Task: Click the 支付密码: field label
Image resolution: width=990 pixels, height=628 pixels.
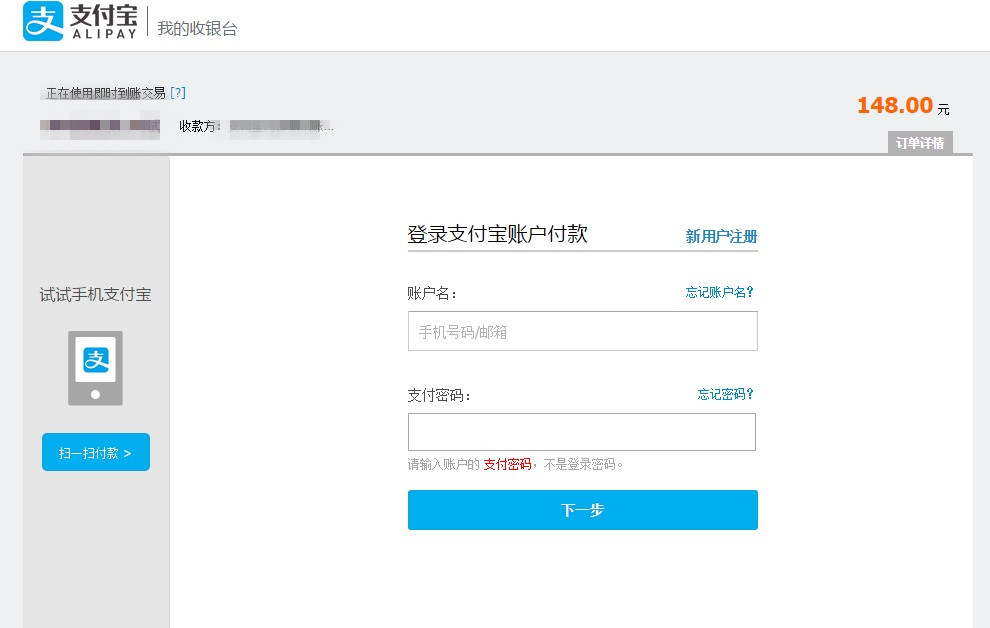Action: click(x=439, y=396)
